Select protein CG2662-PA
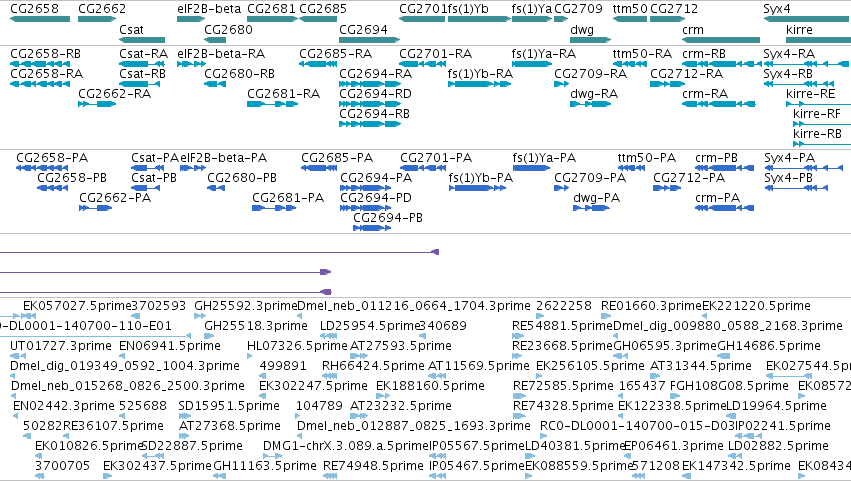The image size is (851, 481). point(96,208)
